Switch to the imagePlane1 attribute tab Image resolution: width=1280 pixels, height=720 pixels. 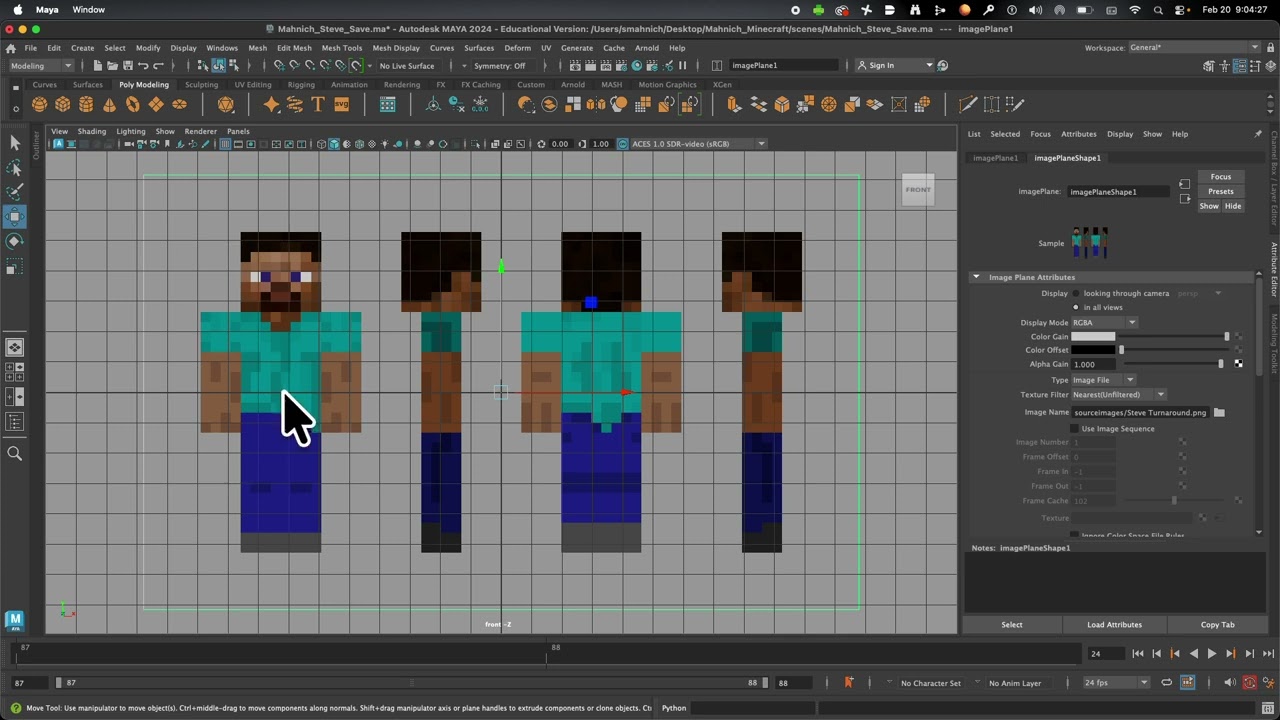click(995, 158)
